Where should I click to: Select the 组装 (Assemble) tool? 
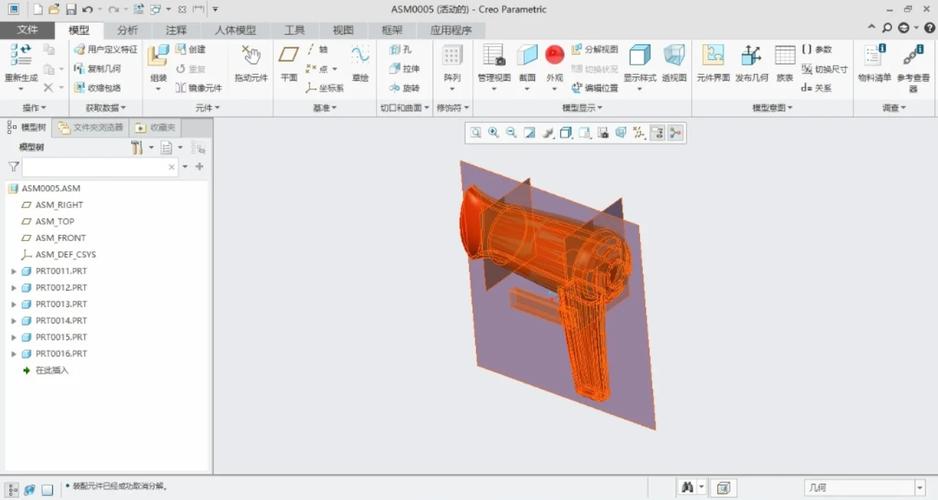(x=158, y=63)
